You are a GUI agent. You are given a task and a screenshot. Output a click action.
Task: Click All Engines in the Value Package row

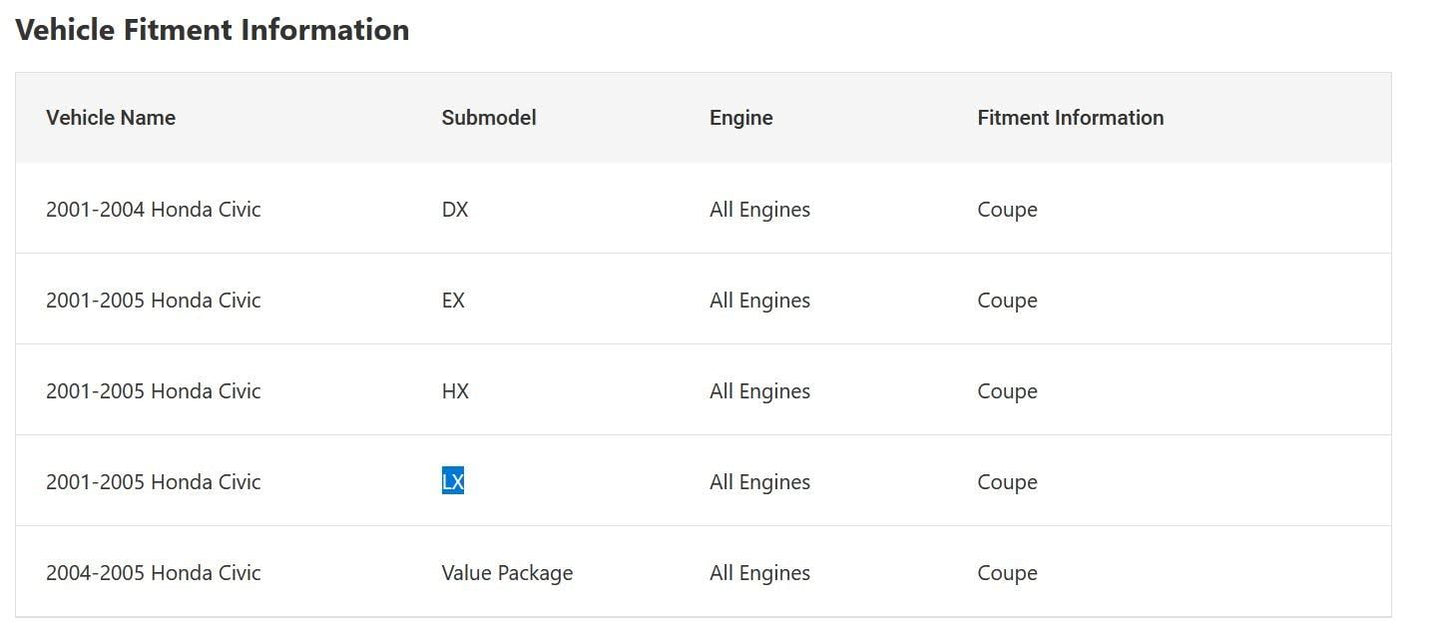coord(760,573)
